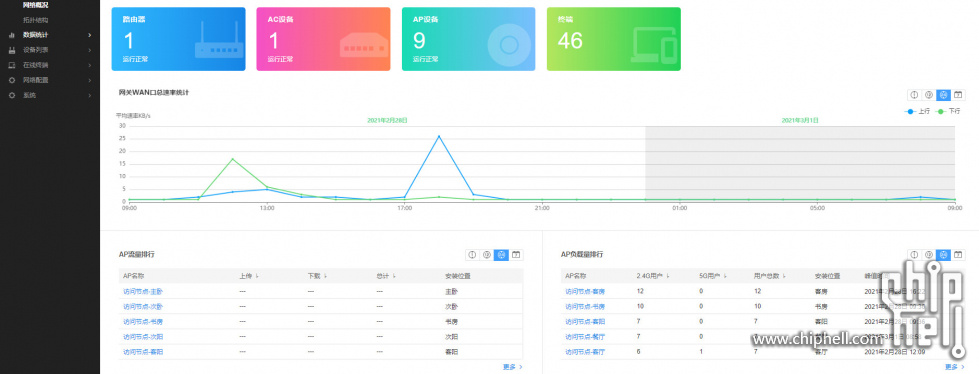Viewport: 979px width, 374px height.
Task: Click the devices icon on 终端 card
Action: (654, 45)
